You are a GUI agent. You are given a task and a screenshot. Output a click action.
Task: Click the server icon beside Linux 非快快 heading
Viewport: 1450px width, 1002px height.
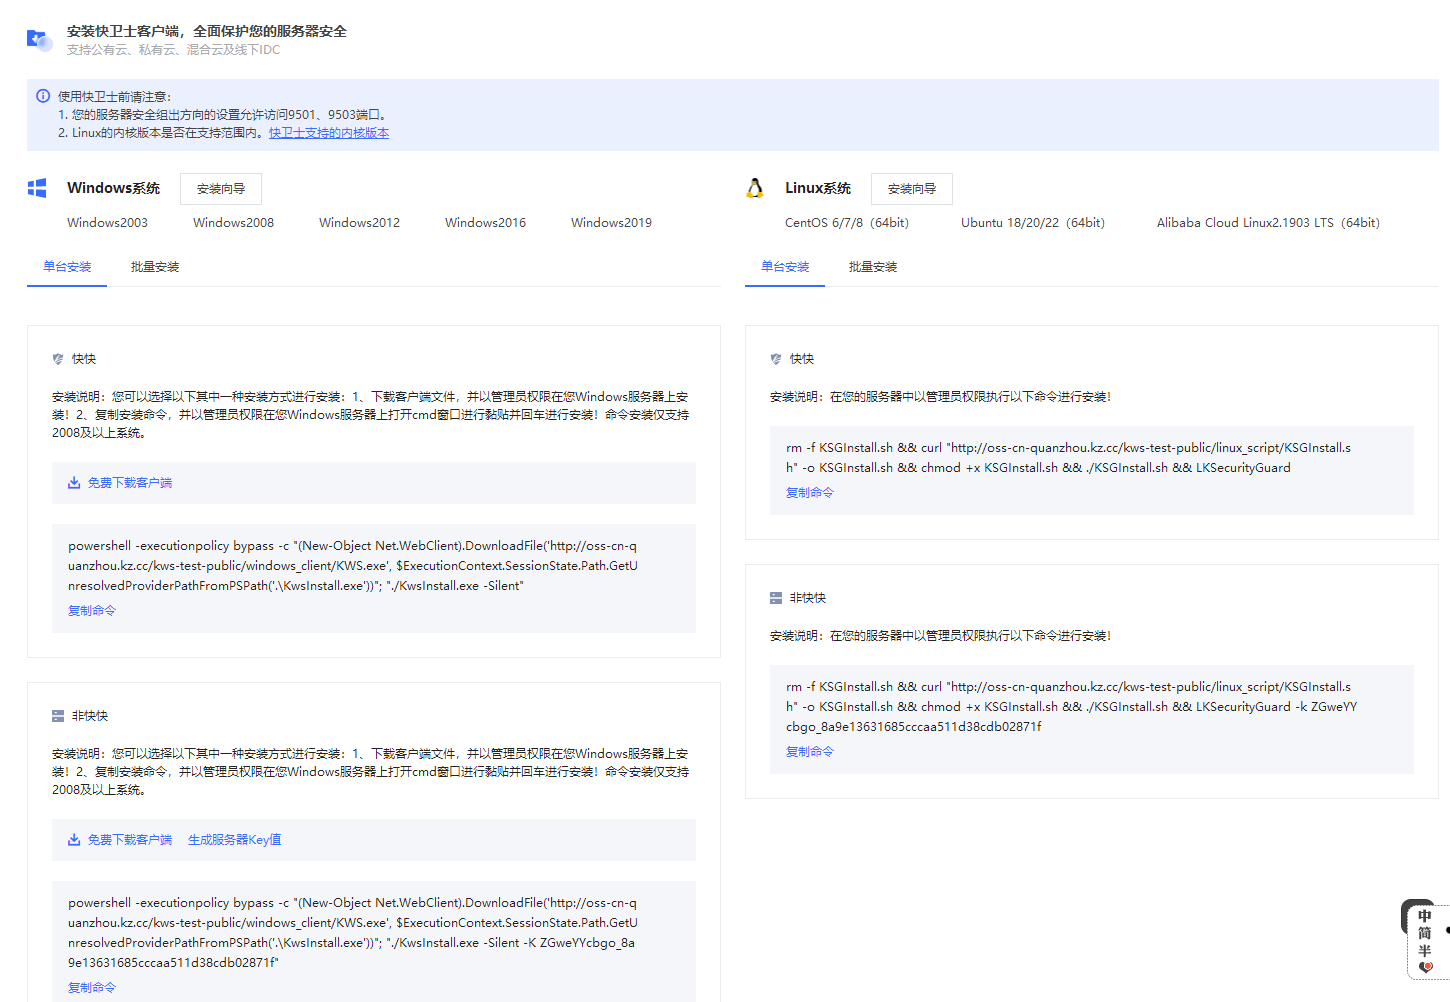click(776, 598)
